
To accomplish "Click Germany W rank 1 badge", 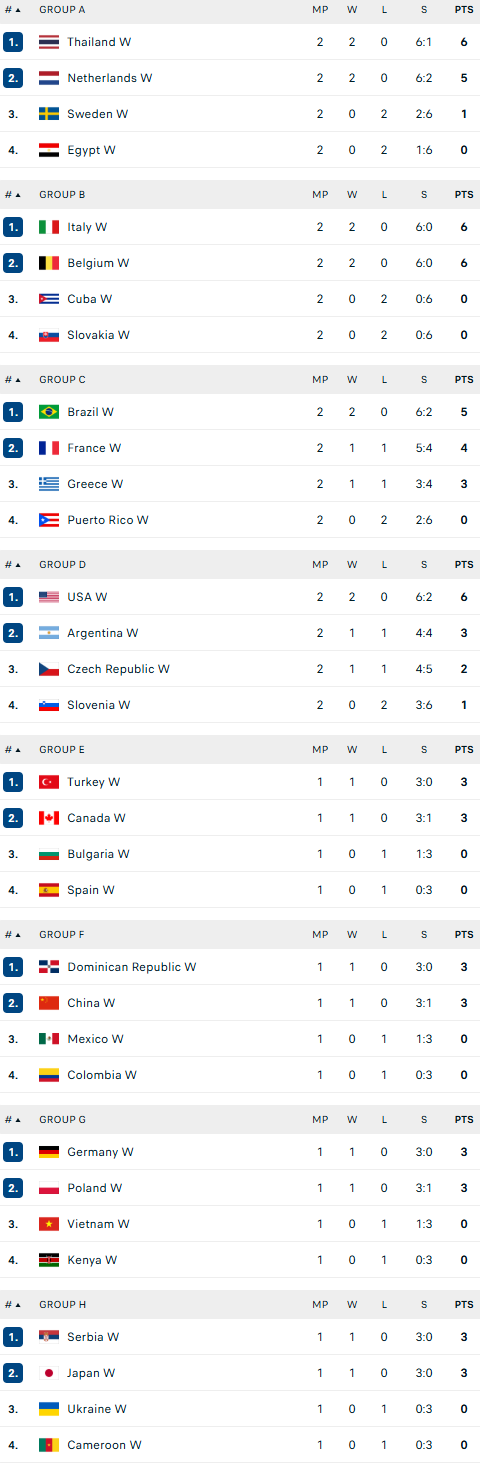I will [x=13, y=1152].
